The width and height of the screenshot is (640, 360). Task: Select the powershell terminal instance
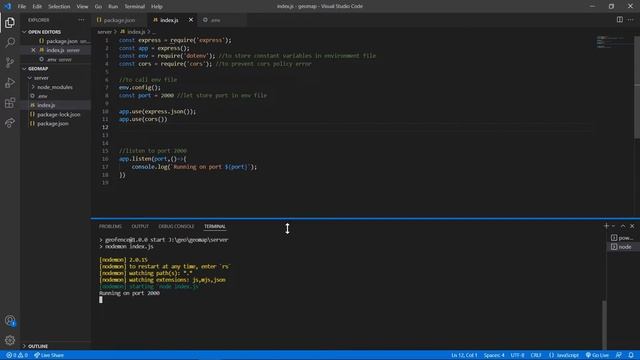622,238
